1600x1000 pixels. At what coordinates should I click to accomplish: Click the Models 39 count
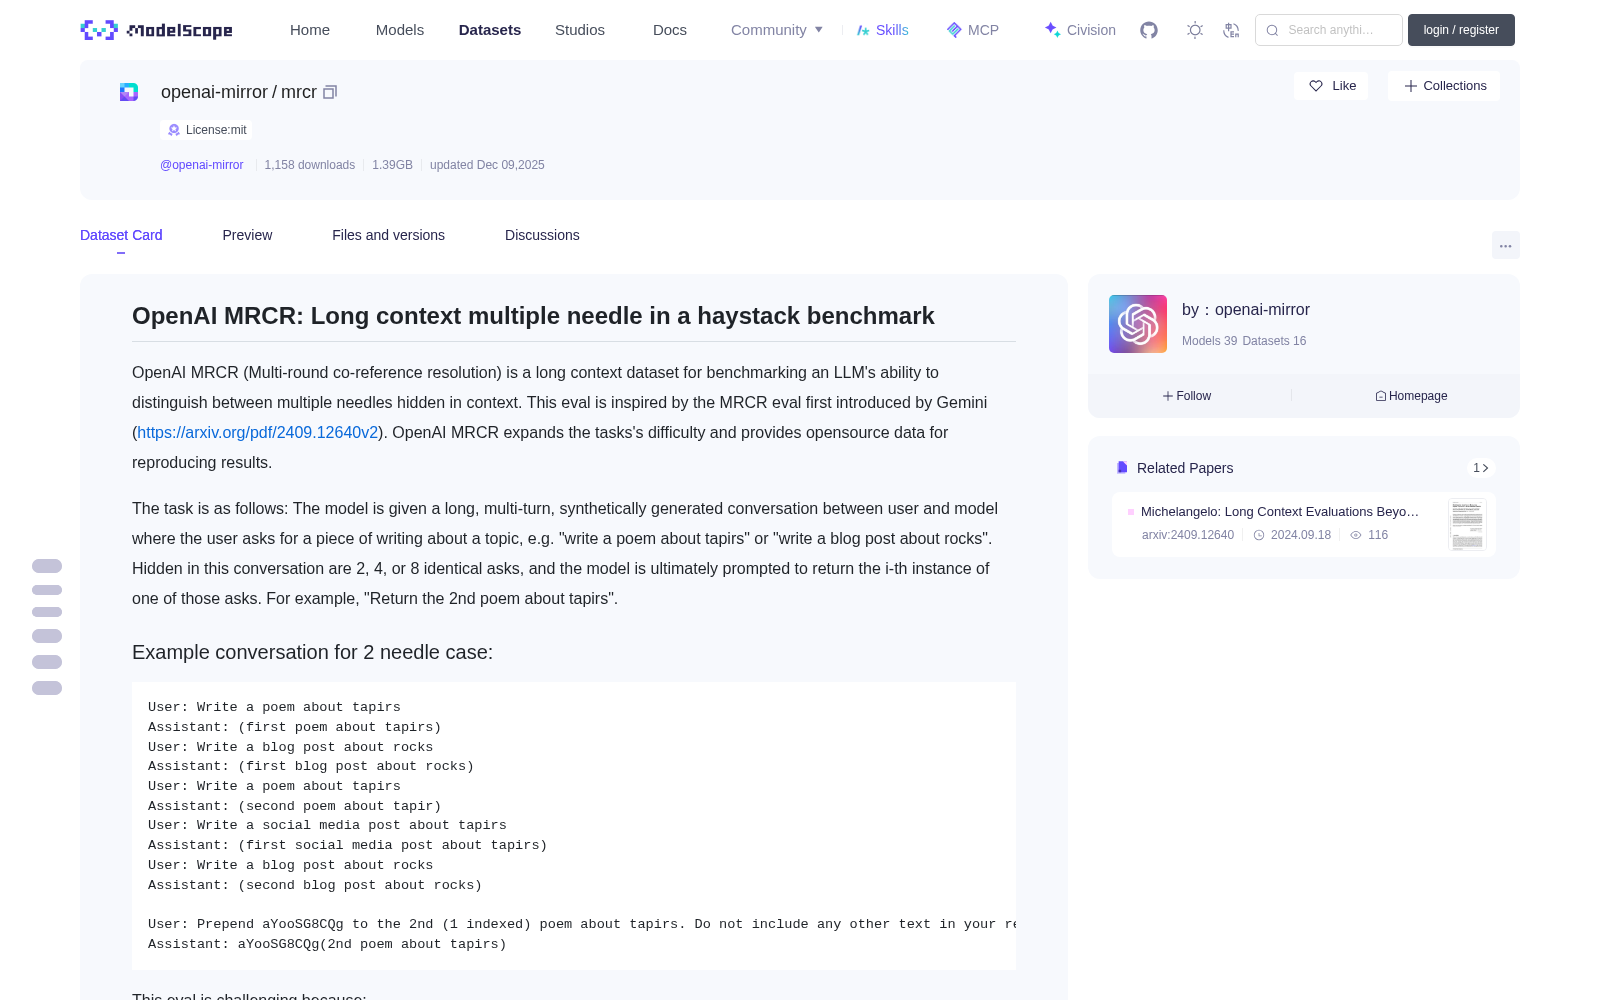point(1209,341)
